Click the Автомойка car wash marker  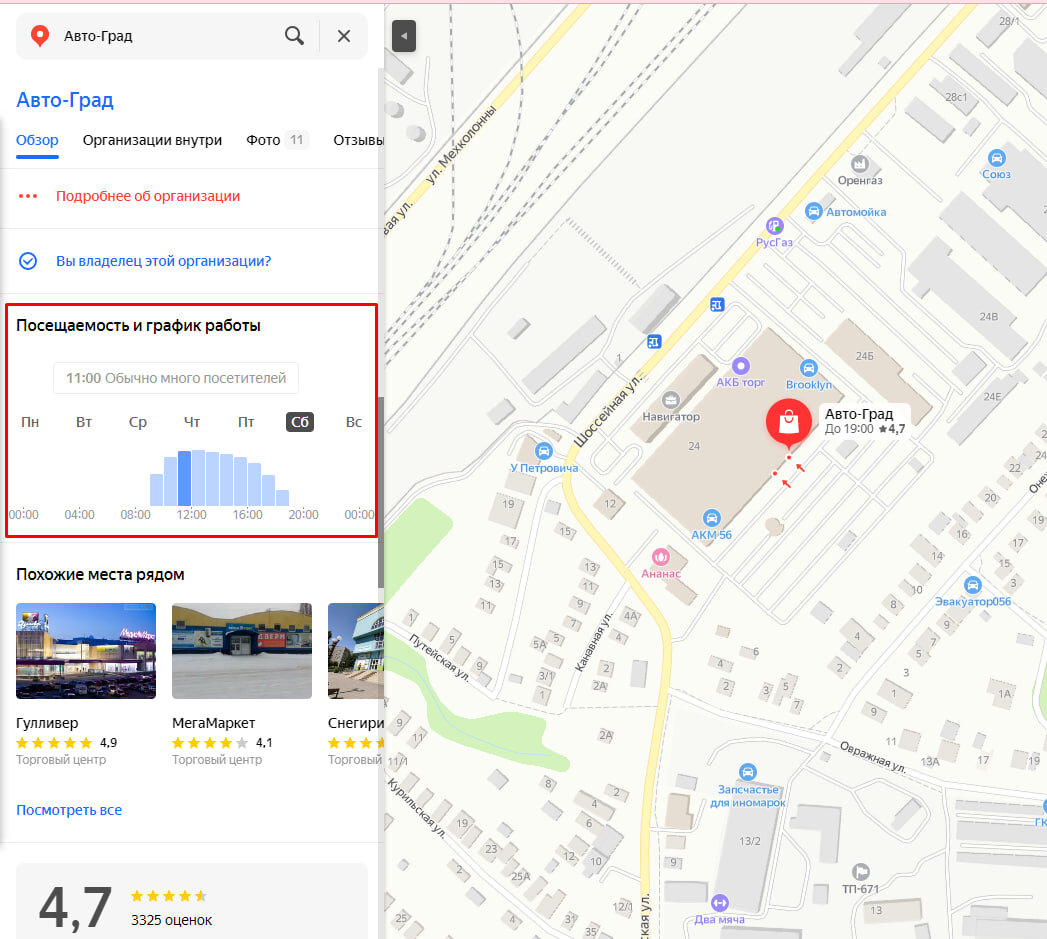[813, 212]
